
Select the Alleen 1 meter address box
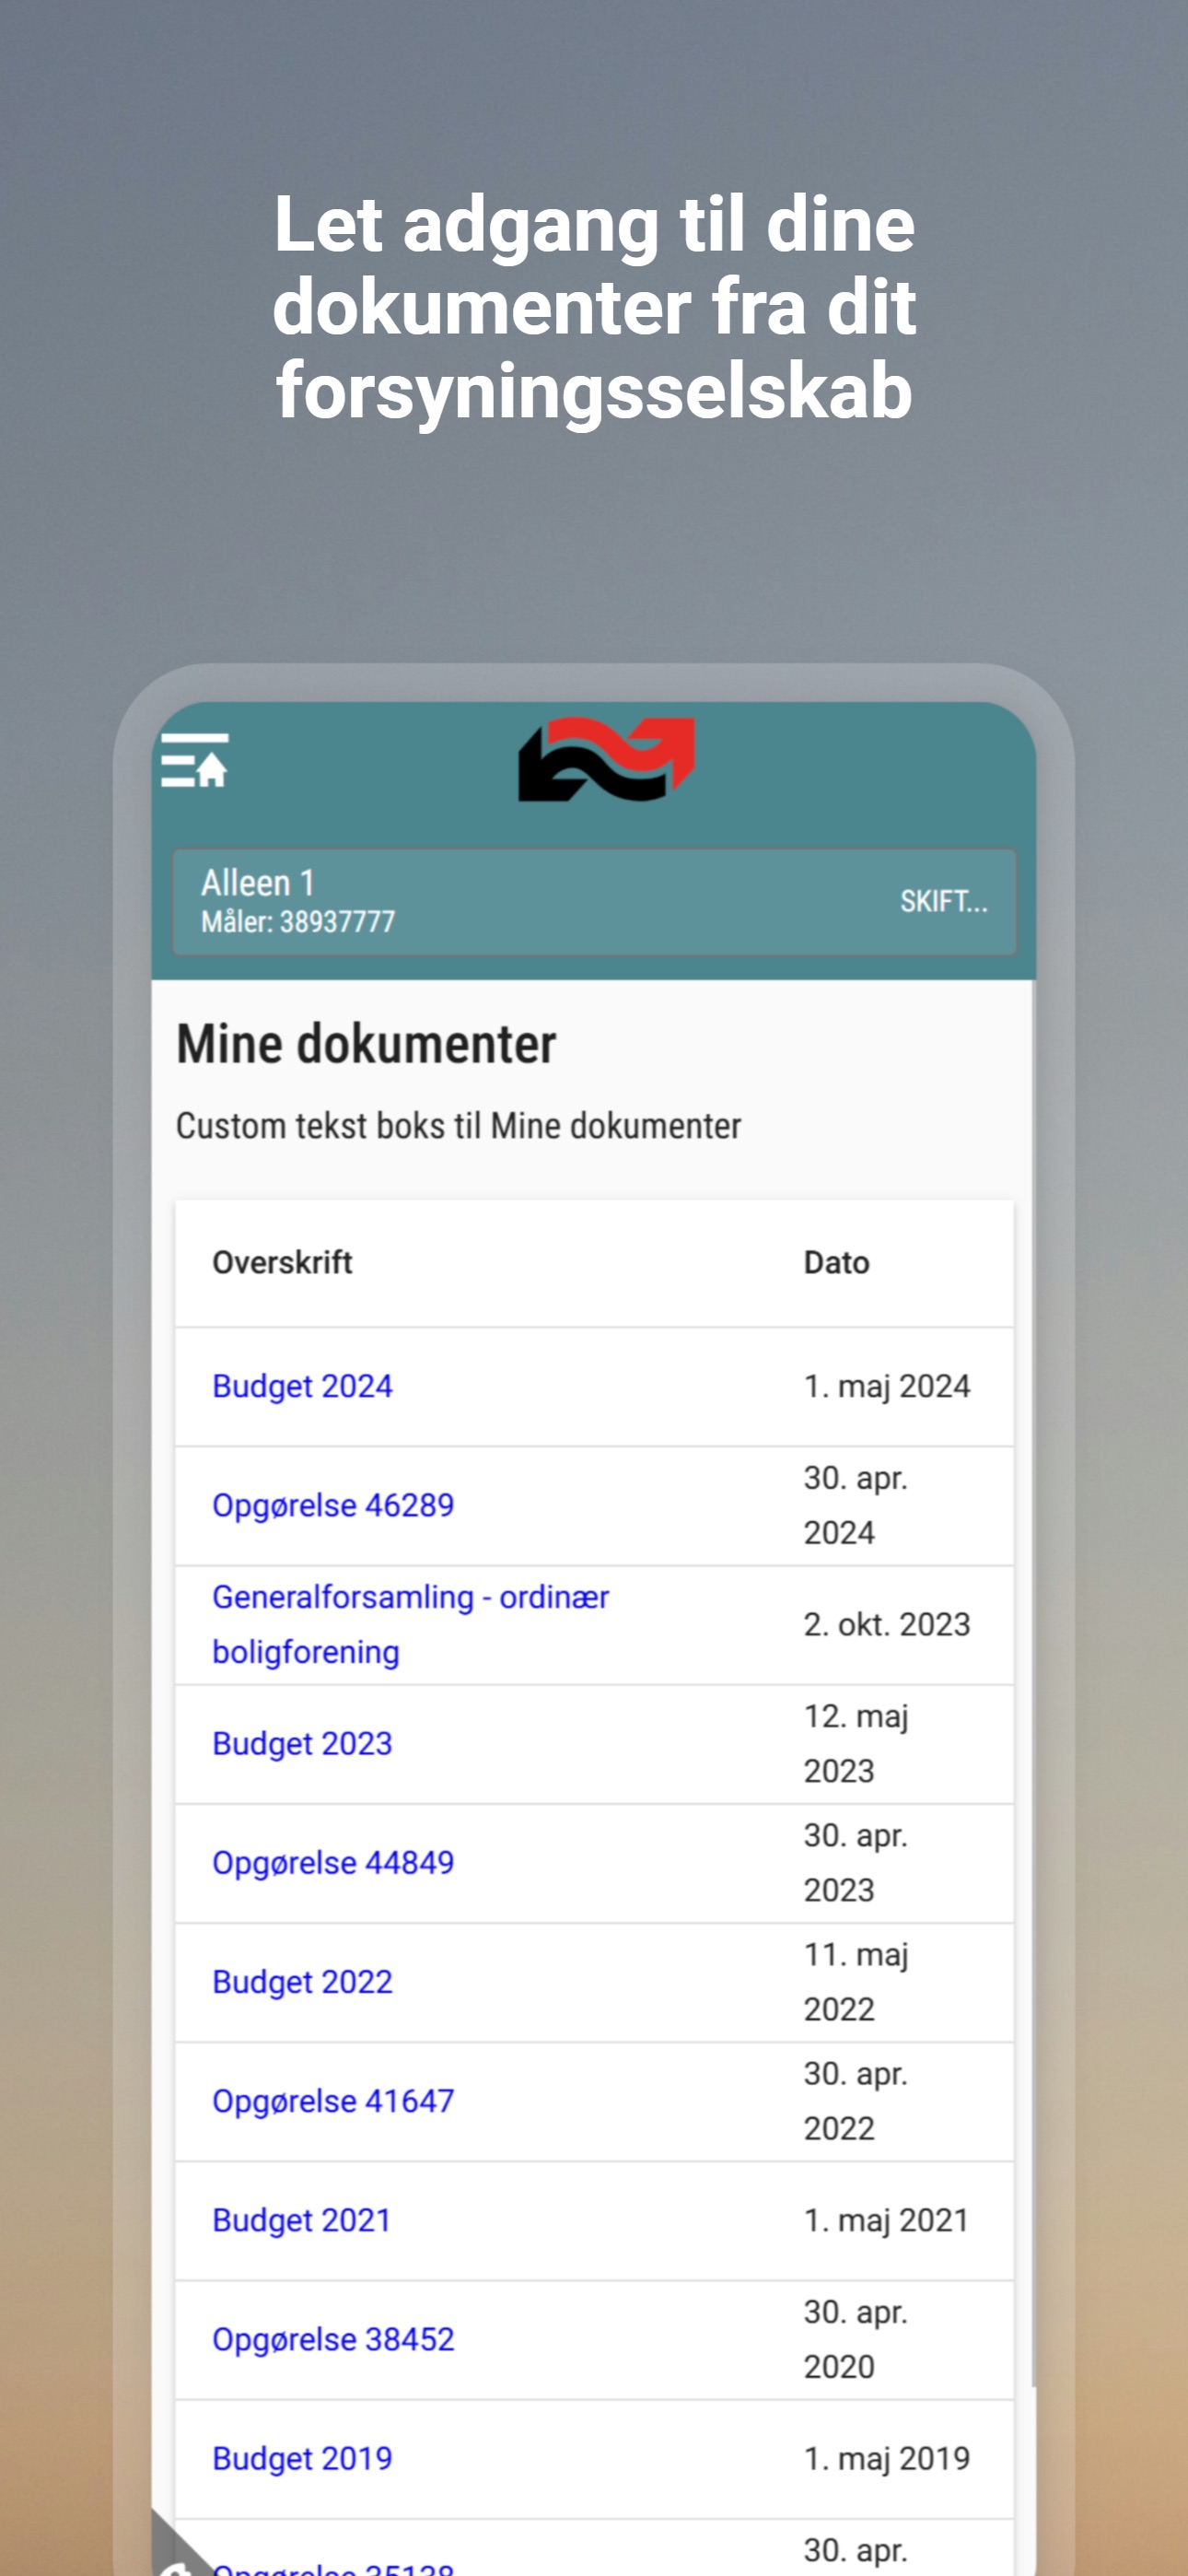pyautogui.click(x=594, y=902)
